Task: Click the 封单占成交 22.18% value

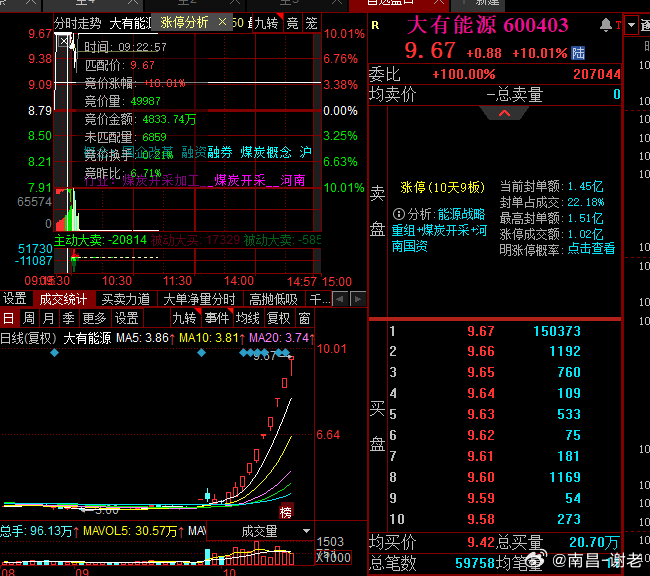Action: (586, 202)
